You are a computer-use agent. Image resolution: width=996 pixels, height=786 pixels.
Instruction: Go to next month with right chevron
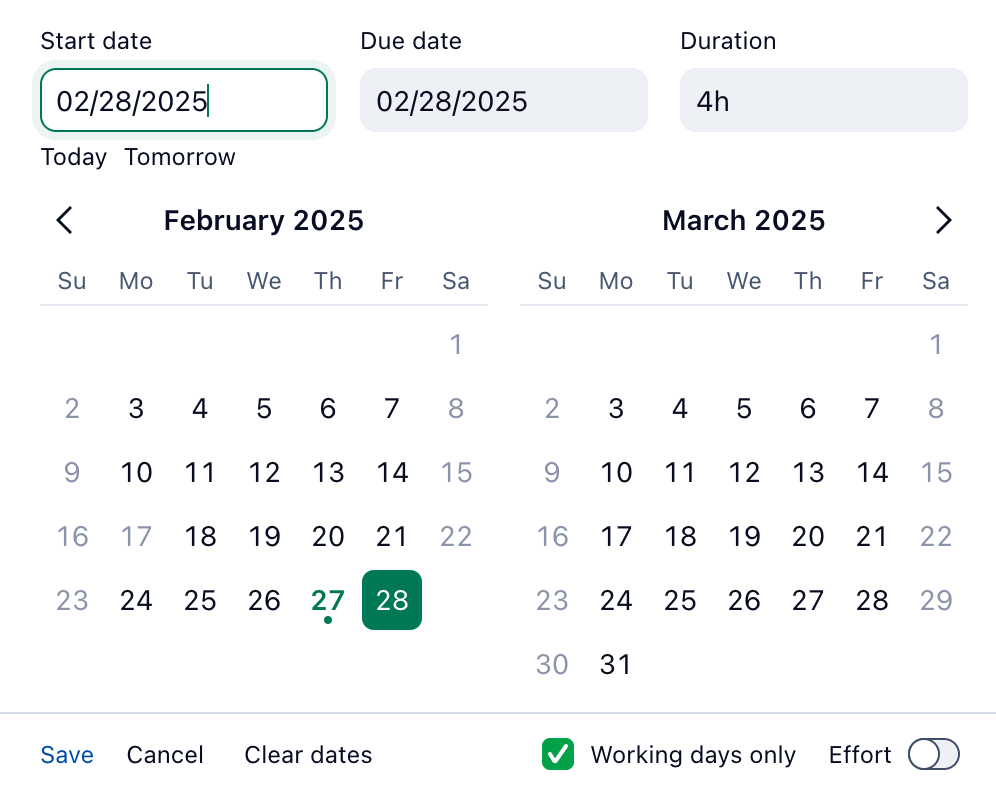pos(942,220)
